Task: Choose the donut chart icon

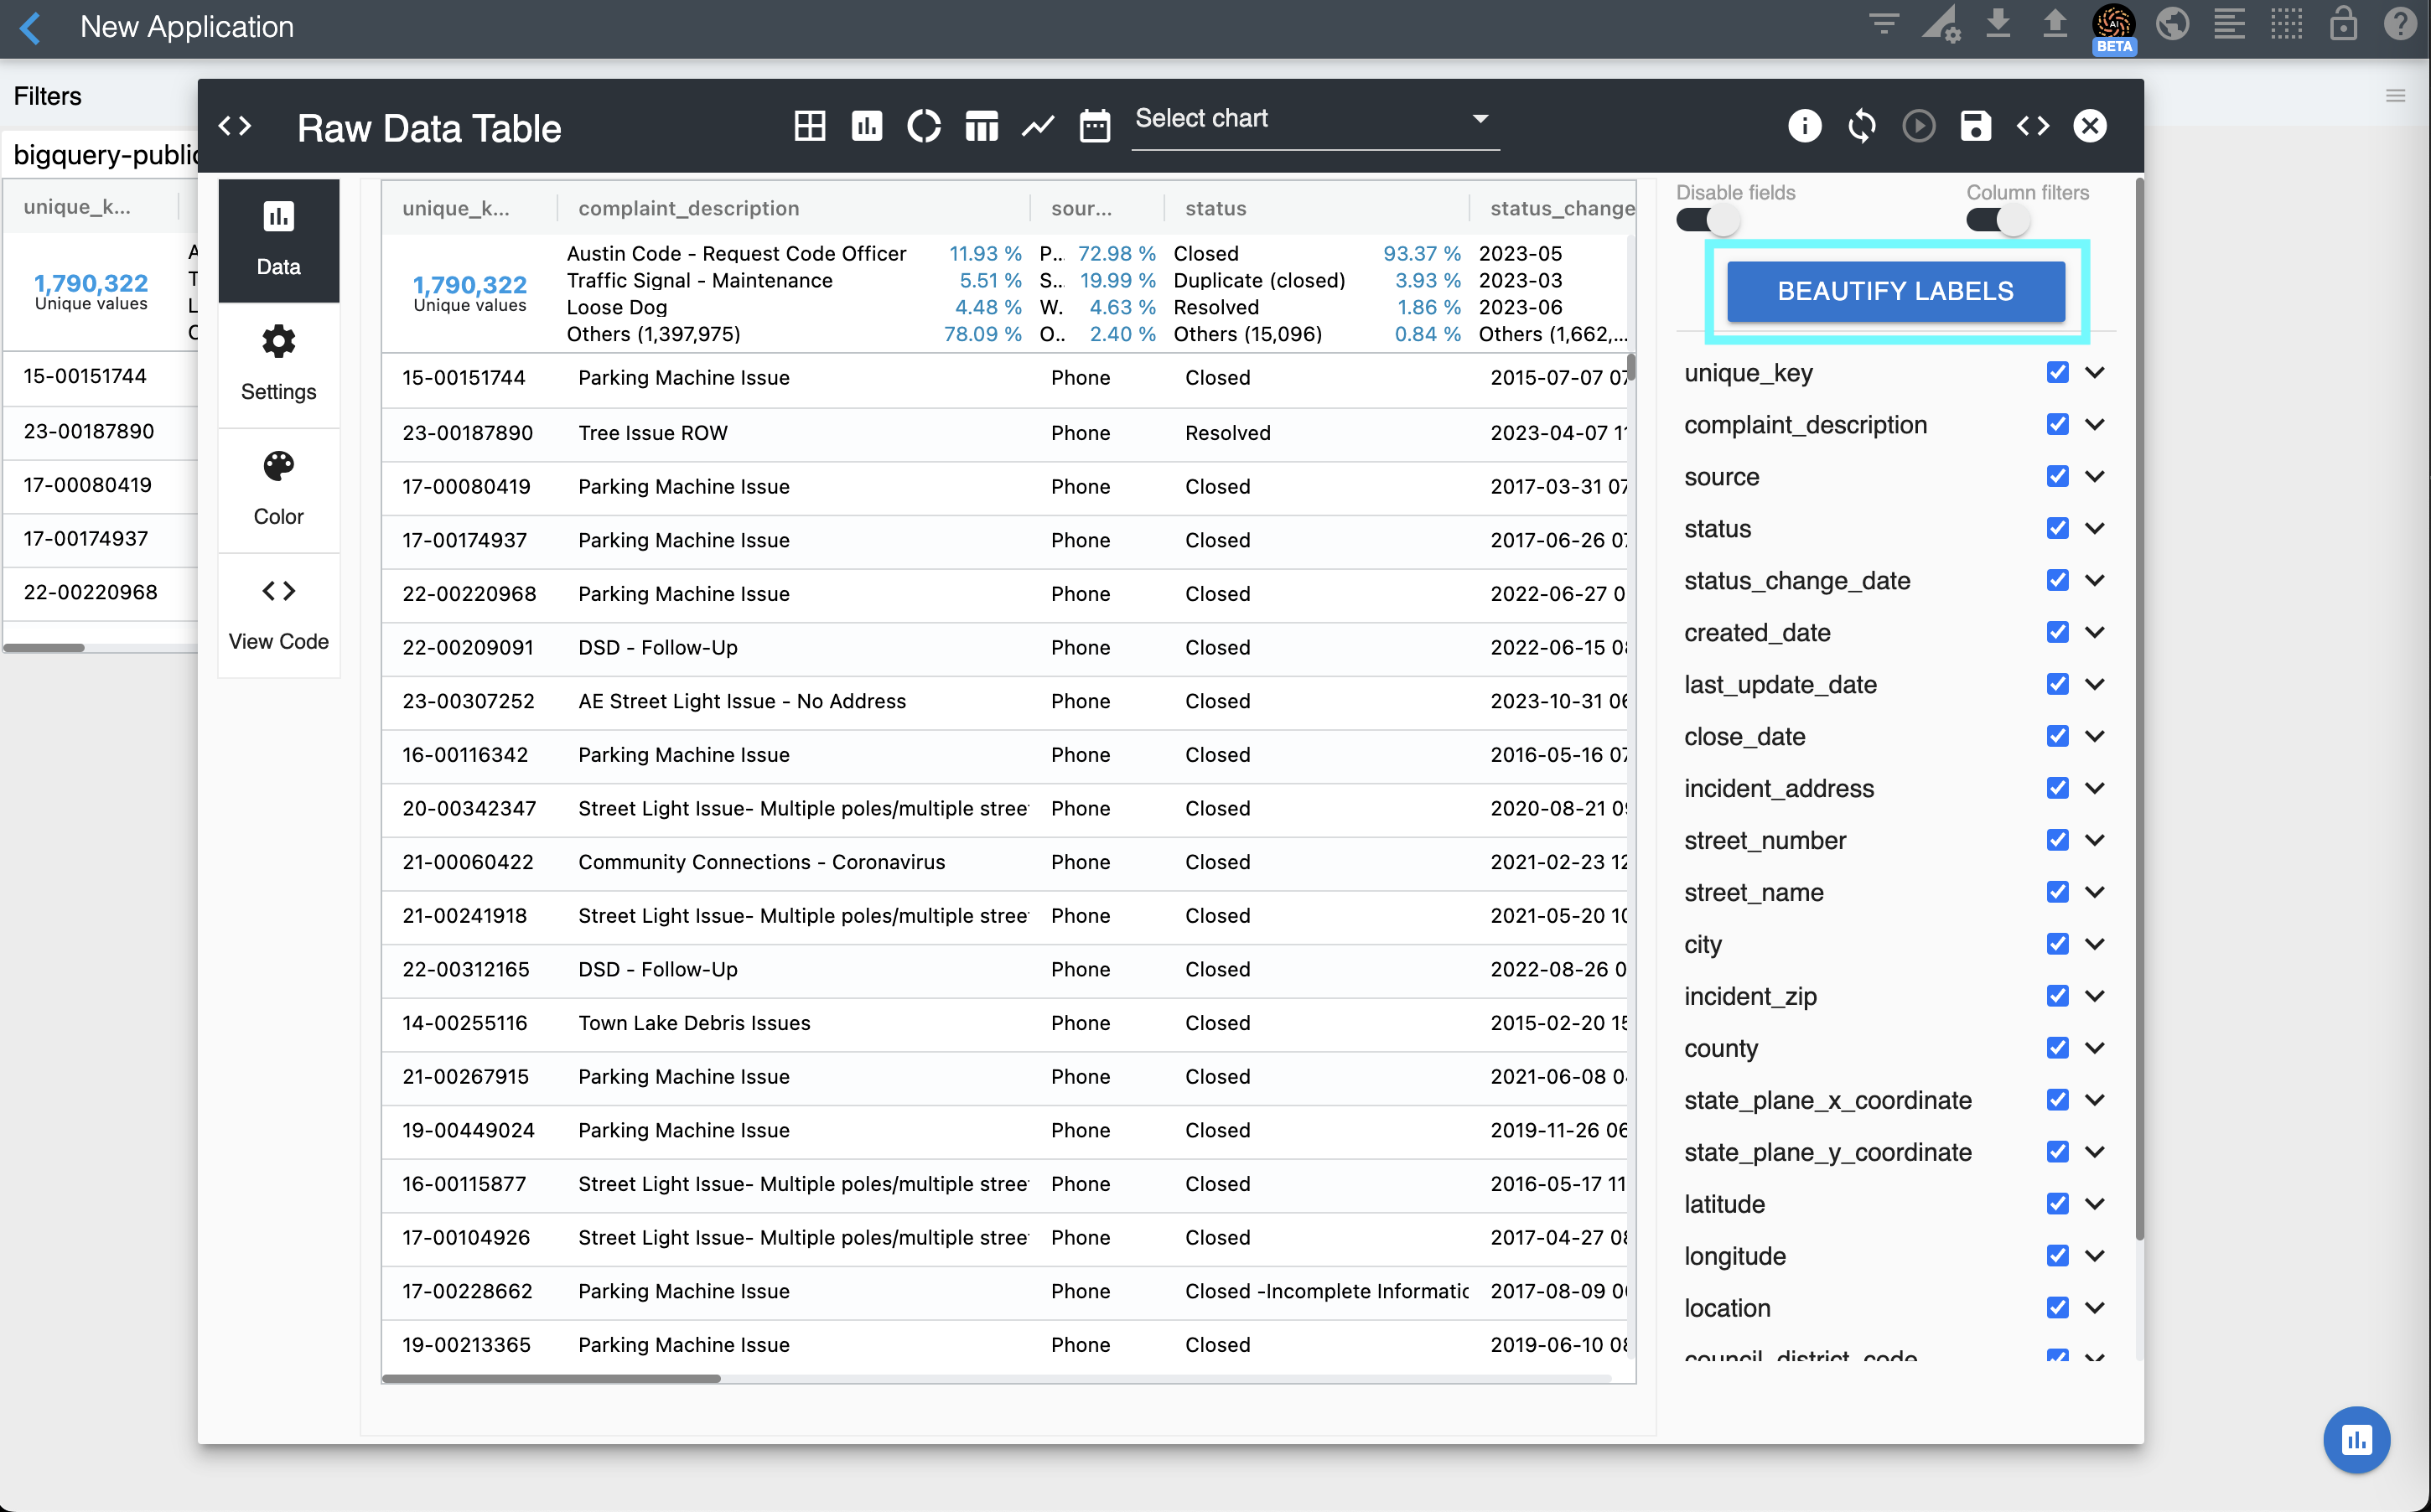Action: 923,126
